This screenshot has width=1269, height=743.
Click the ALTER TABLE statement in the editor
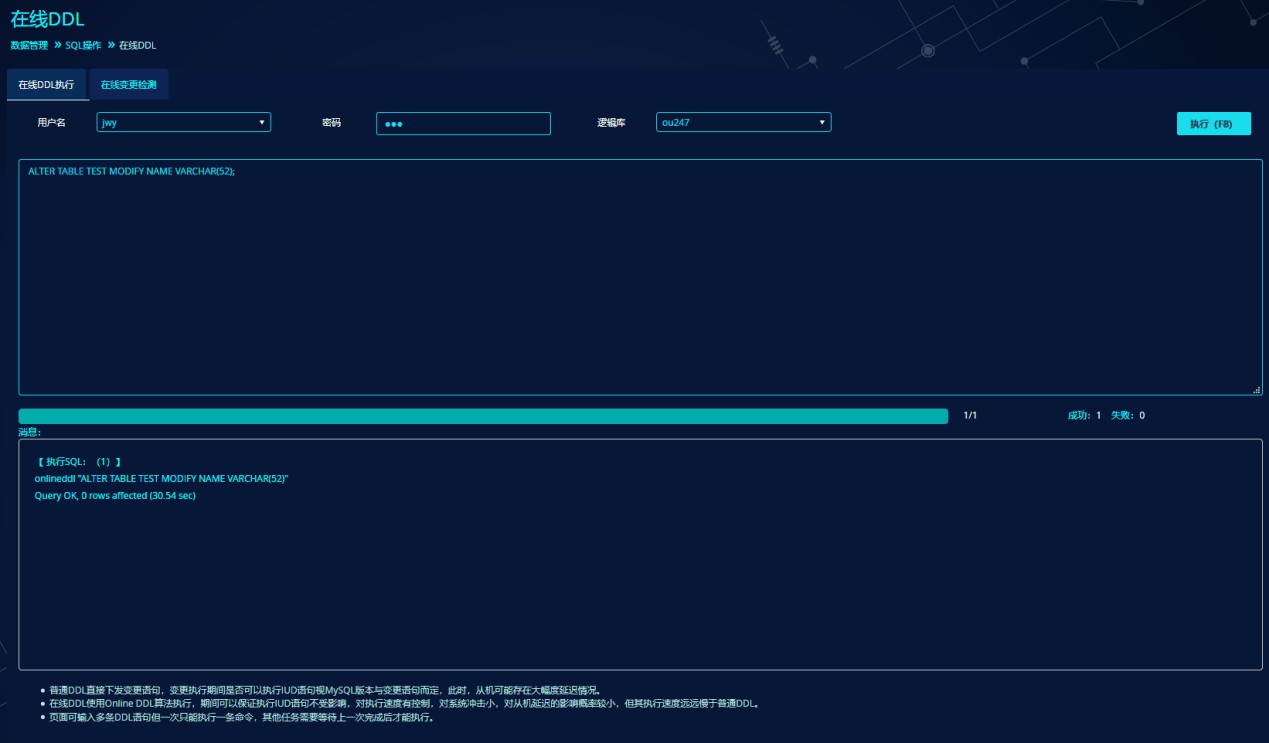point(131,171)
